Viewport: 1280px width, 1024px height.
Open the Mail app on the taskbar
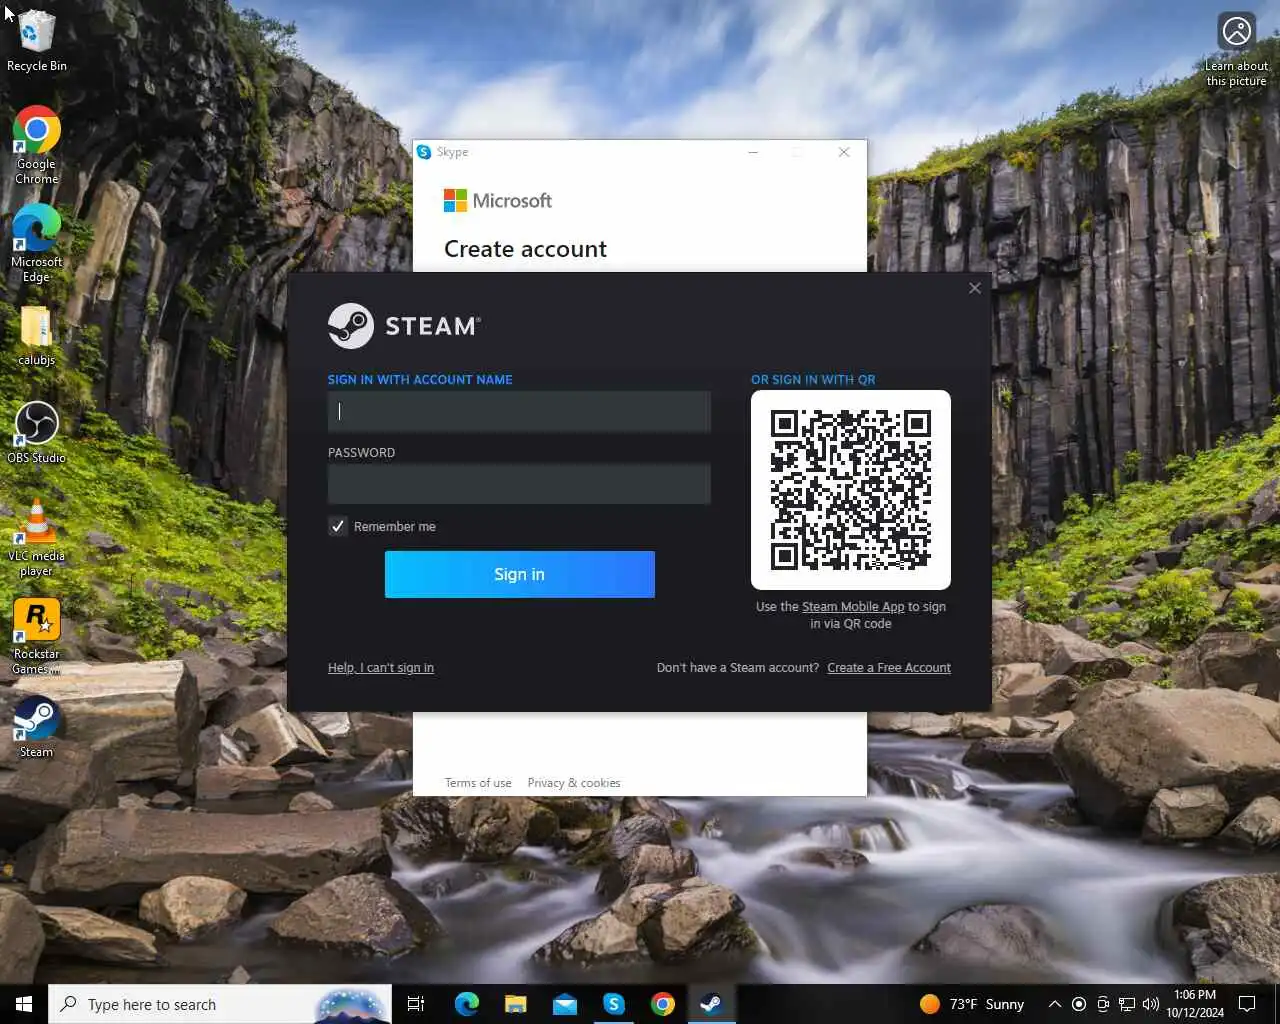pos(565,1004)
